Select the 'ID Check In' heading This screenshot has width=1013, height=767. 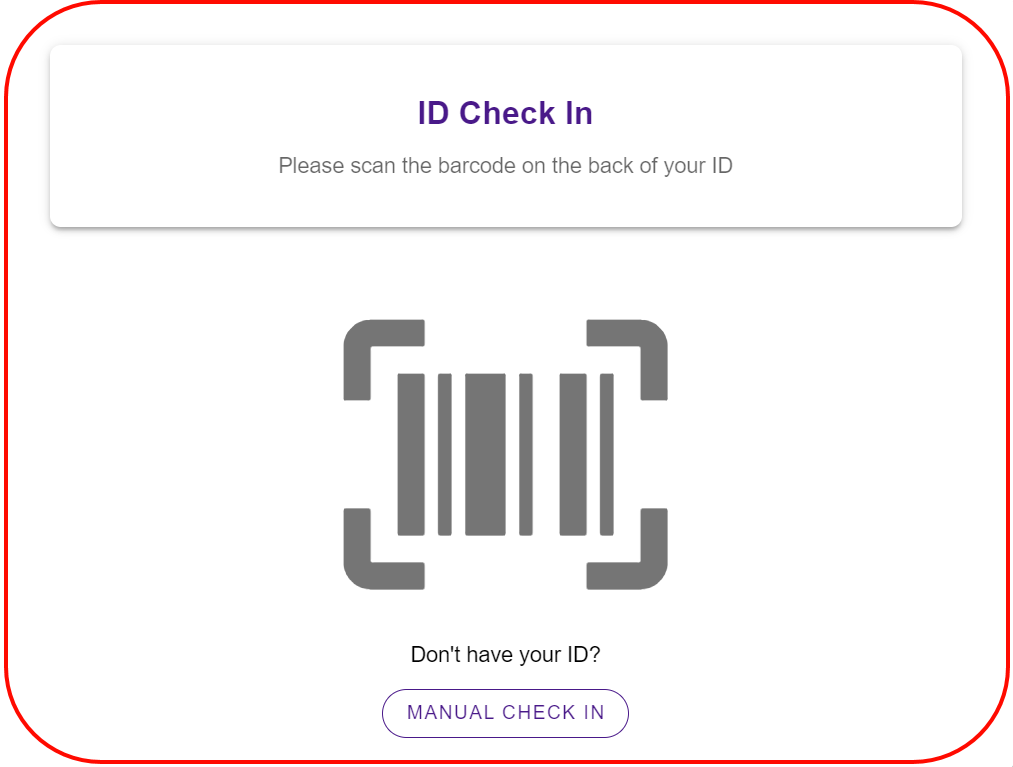(505, 113)
